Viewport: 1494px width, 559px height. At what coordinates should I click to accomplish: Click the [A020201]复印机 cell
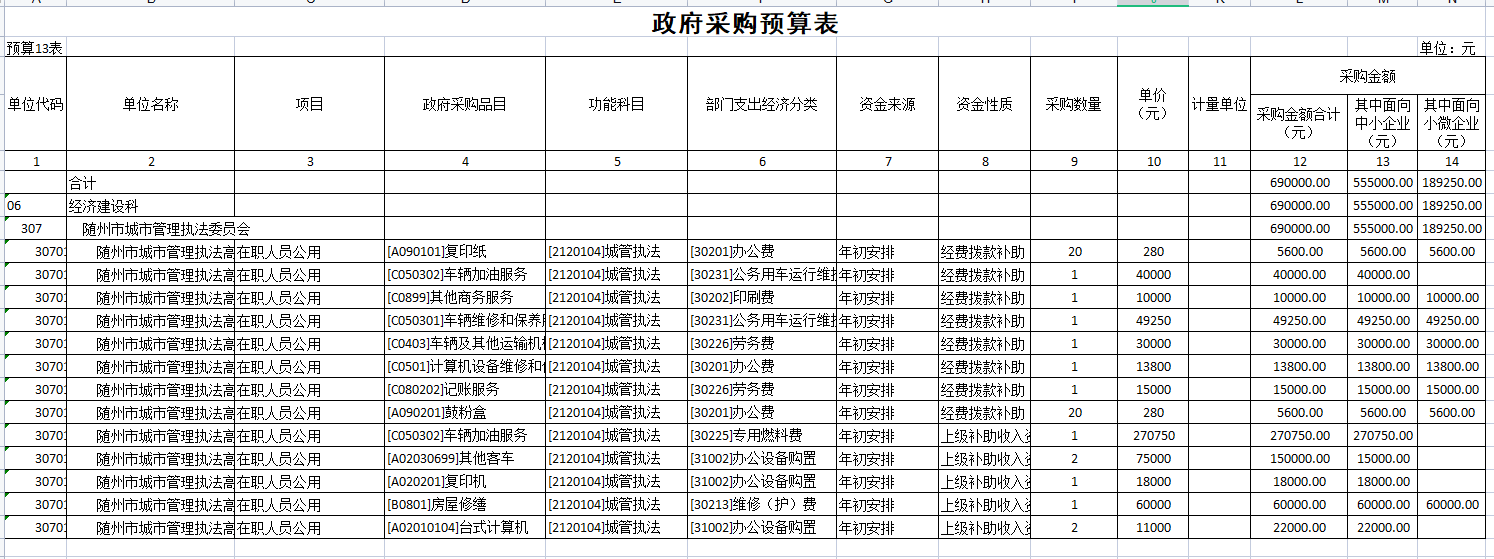tap(465, 482)
